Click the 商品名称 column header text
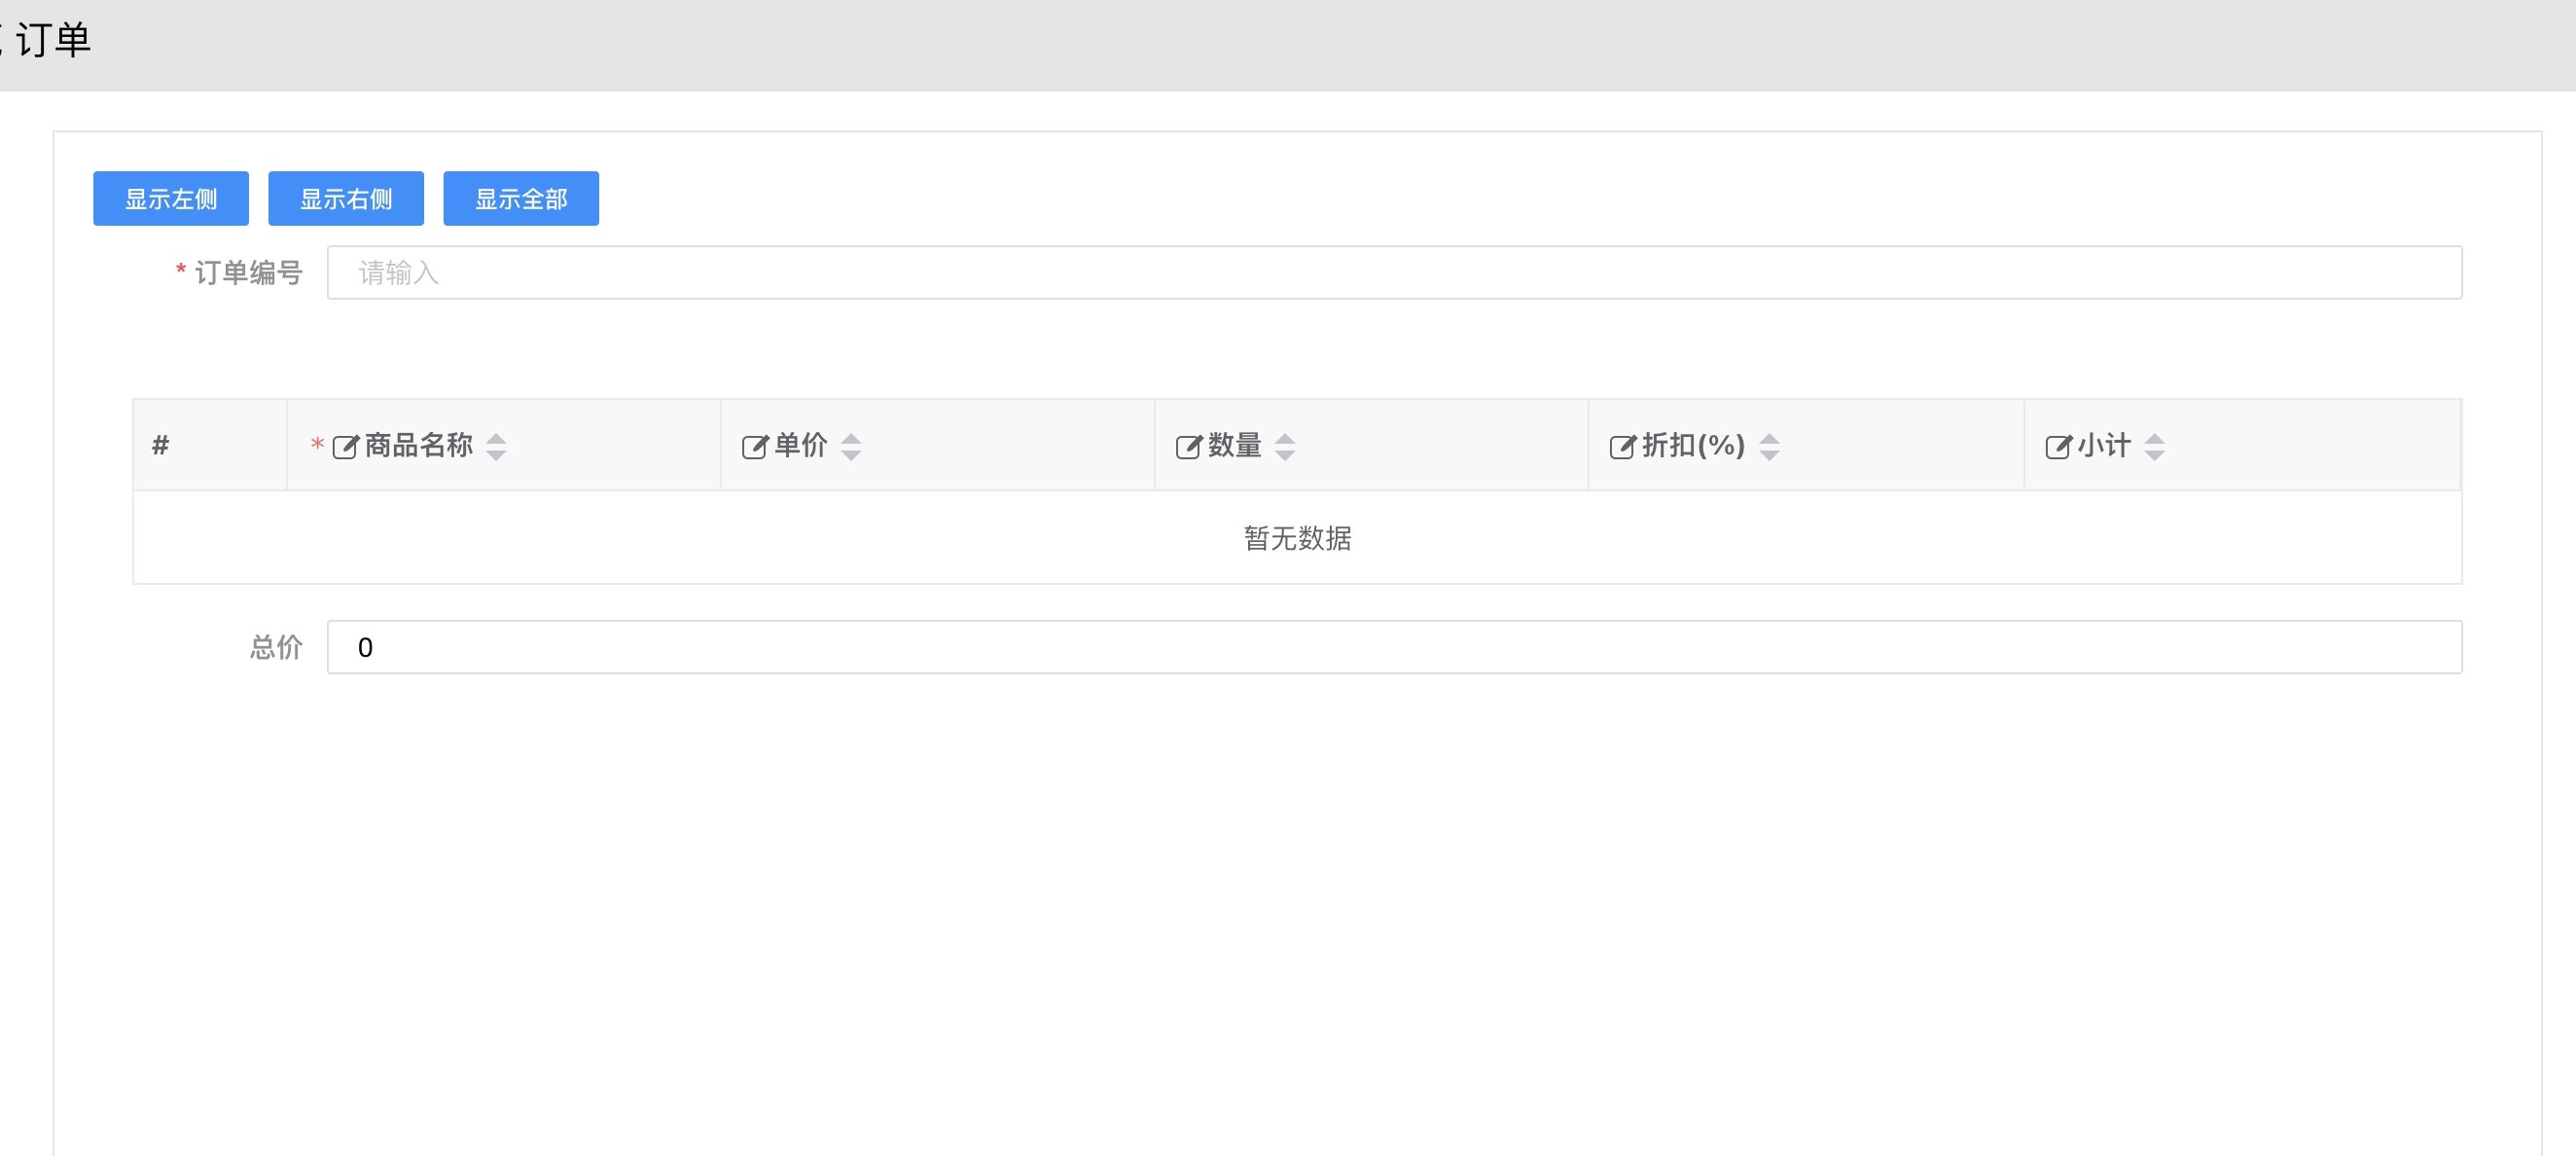This screenshot has height=1156, width=2576. 418,445
